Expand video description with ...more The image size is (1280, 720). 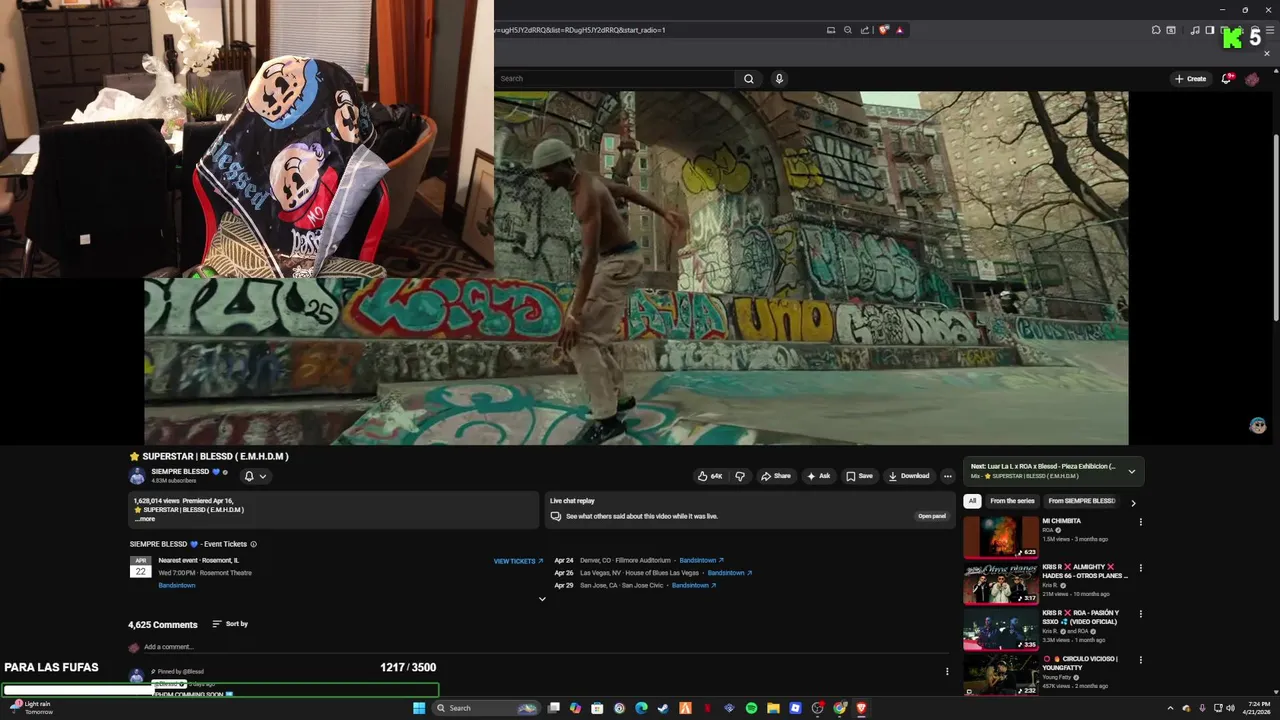click(x=146, y=519)
